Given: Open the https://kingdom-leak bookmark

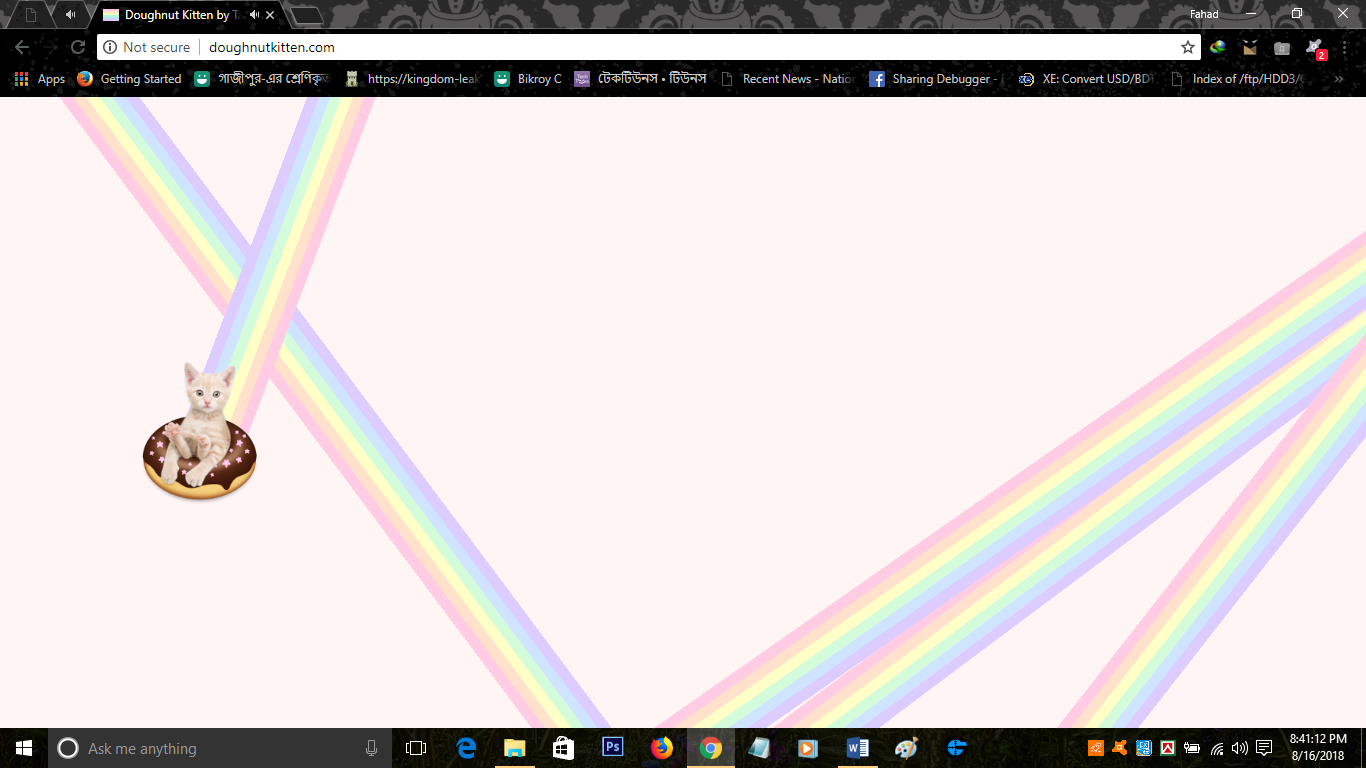Looking at the screenshot, I should click(x=413, y=79).
